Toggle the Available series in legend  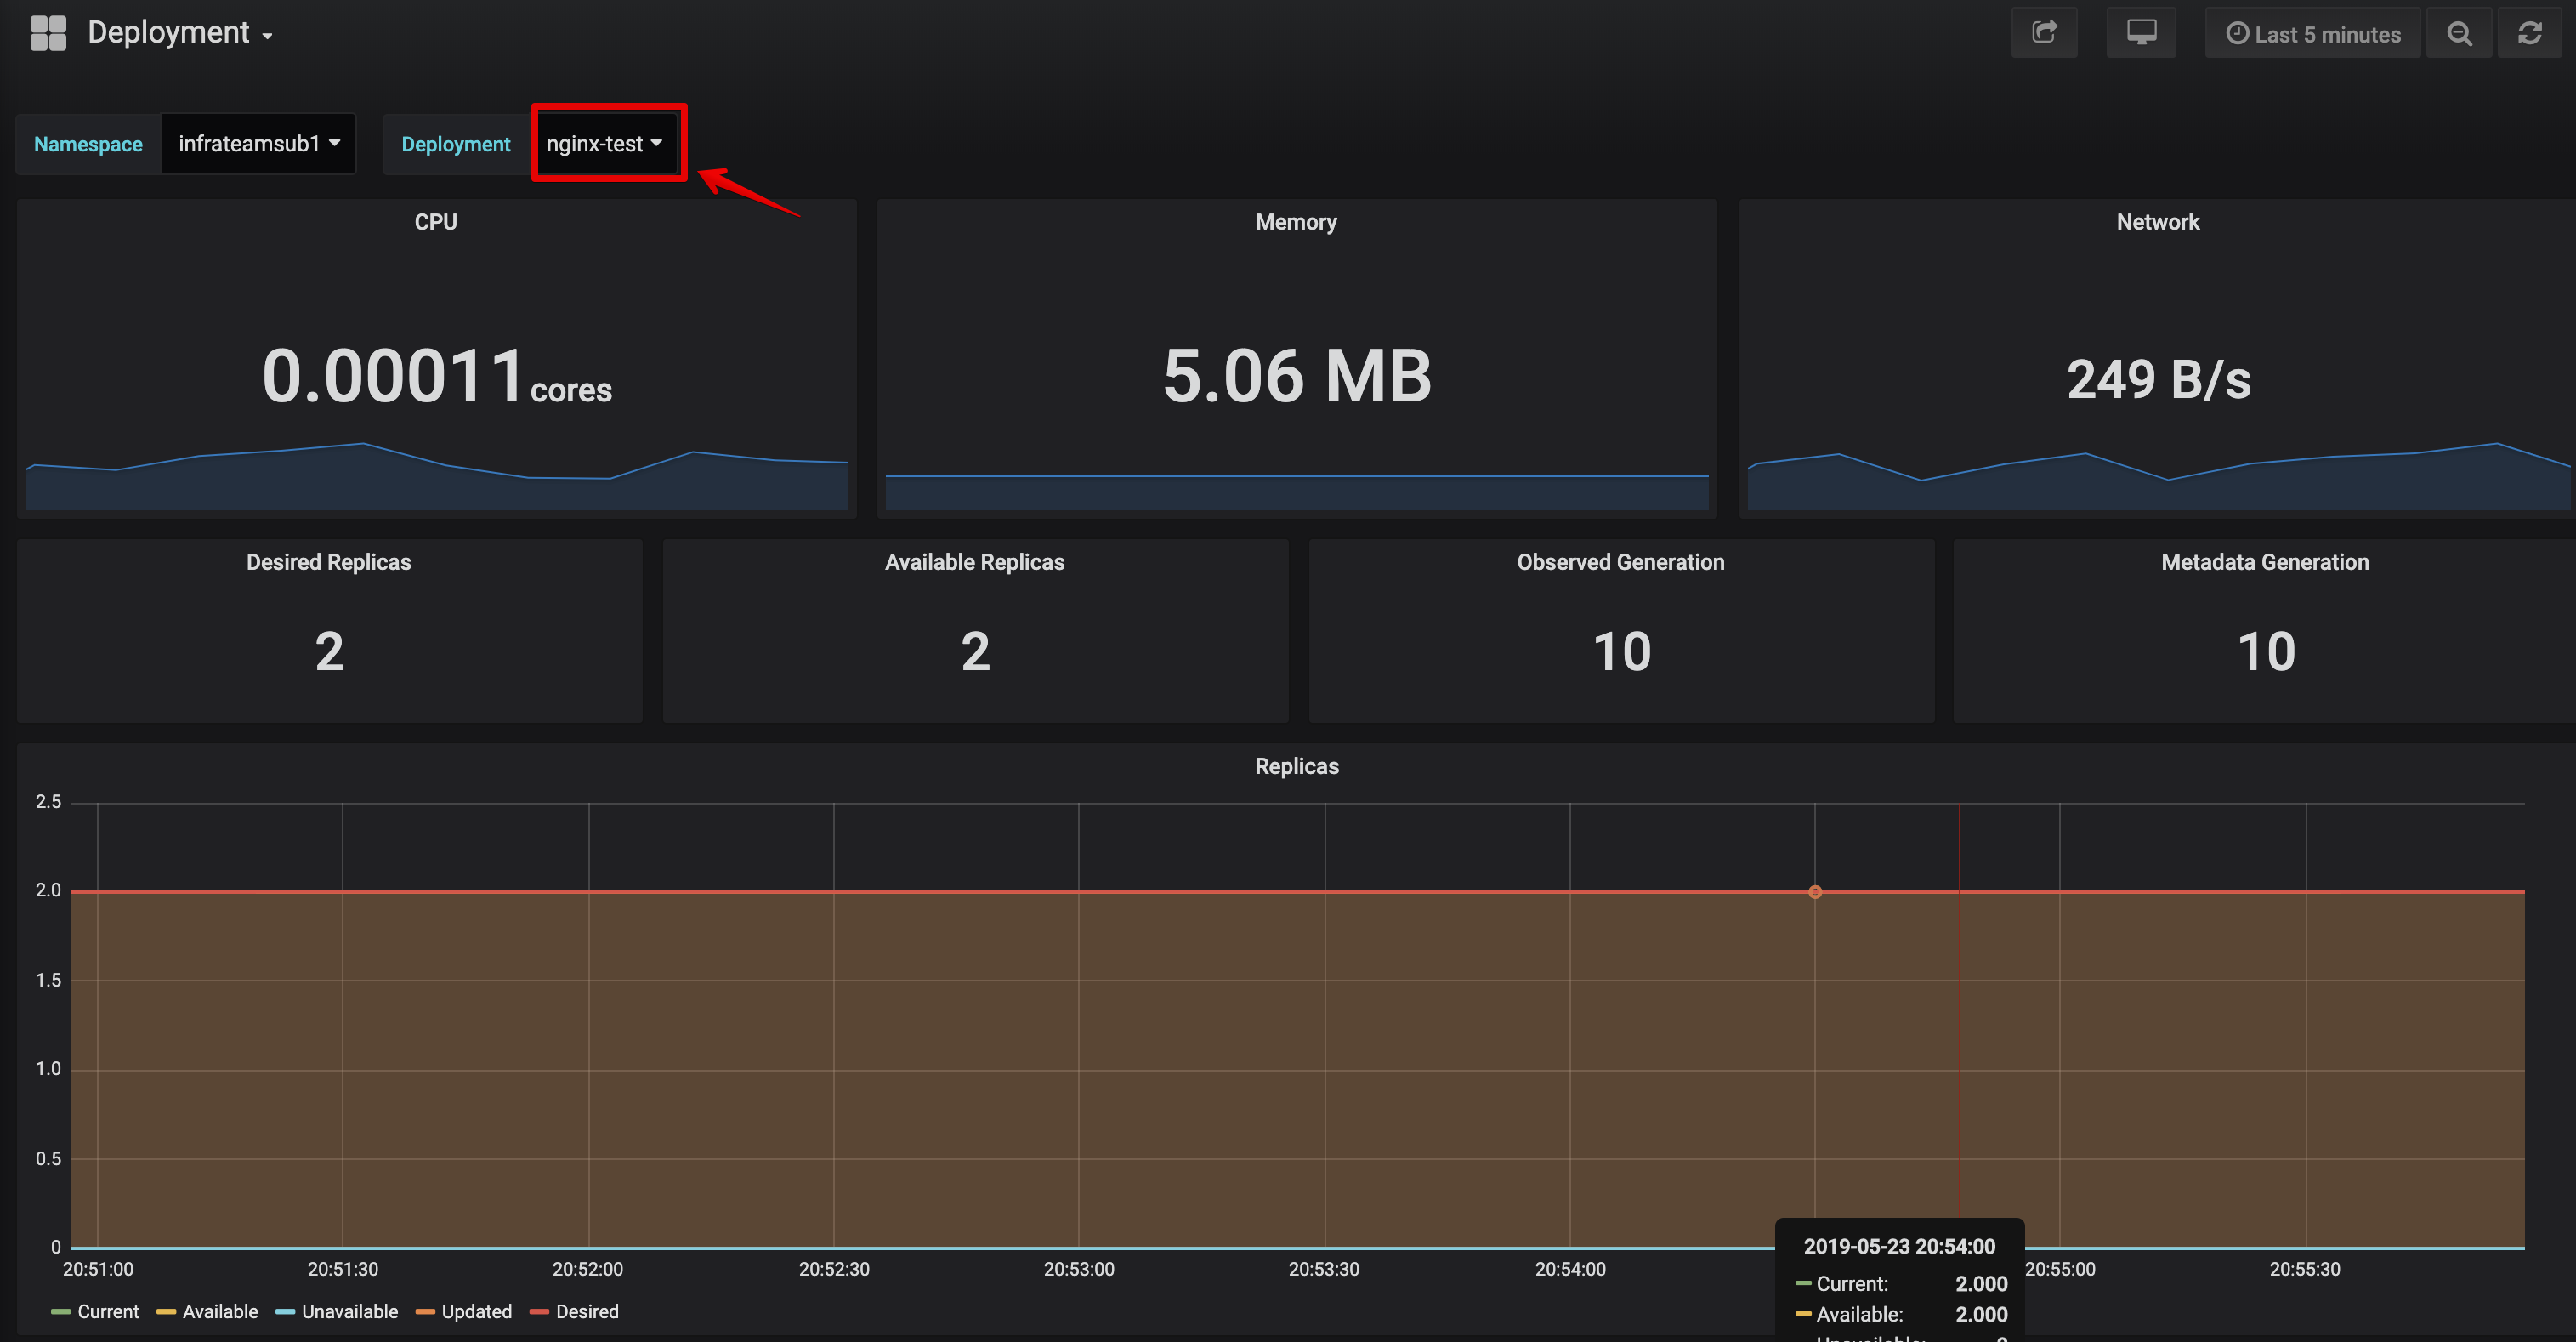click(x=220, y=1311)
